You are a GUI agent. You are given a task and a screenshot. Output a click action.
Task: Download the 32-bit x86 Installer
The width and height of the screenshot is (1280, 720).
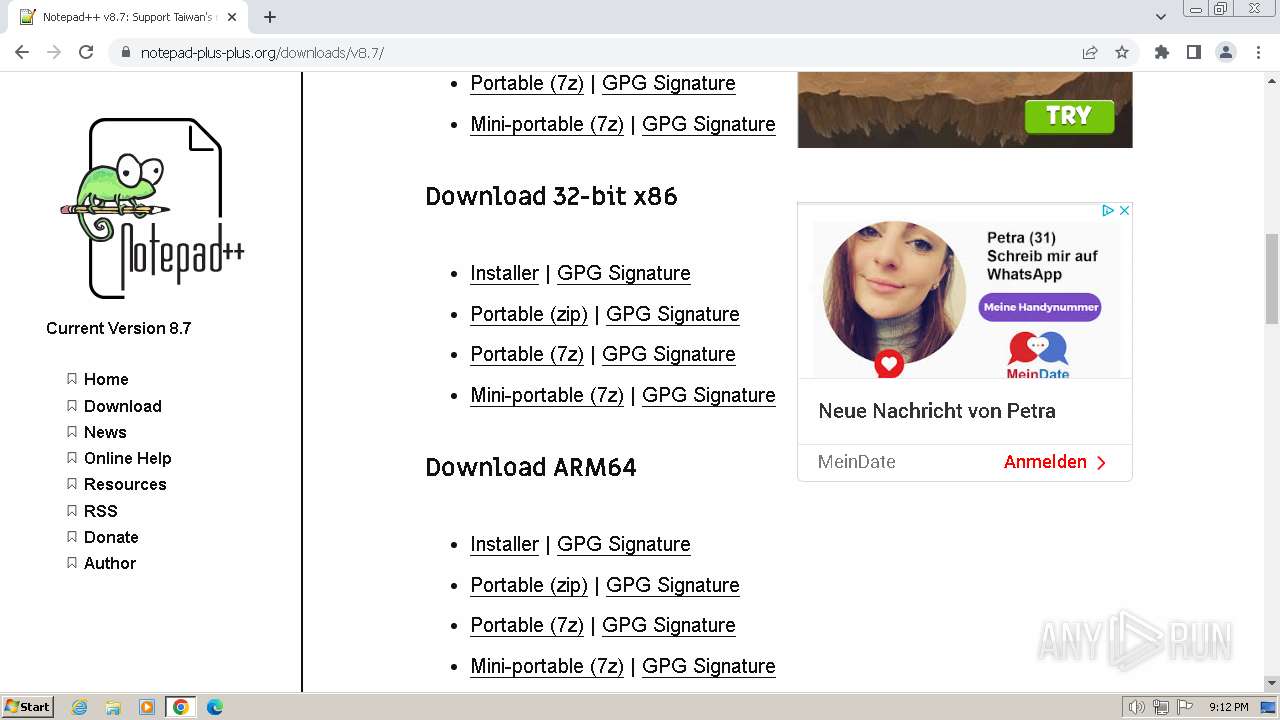click(x=505, y=273)
